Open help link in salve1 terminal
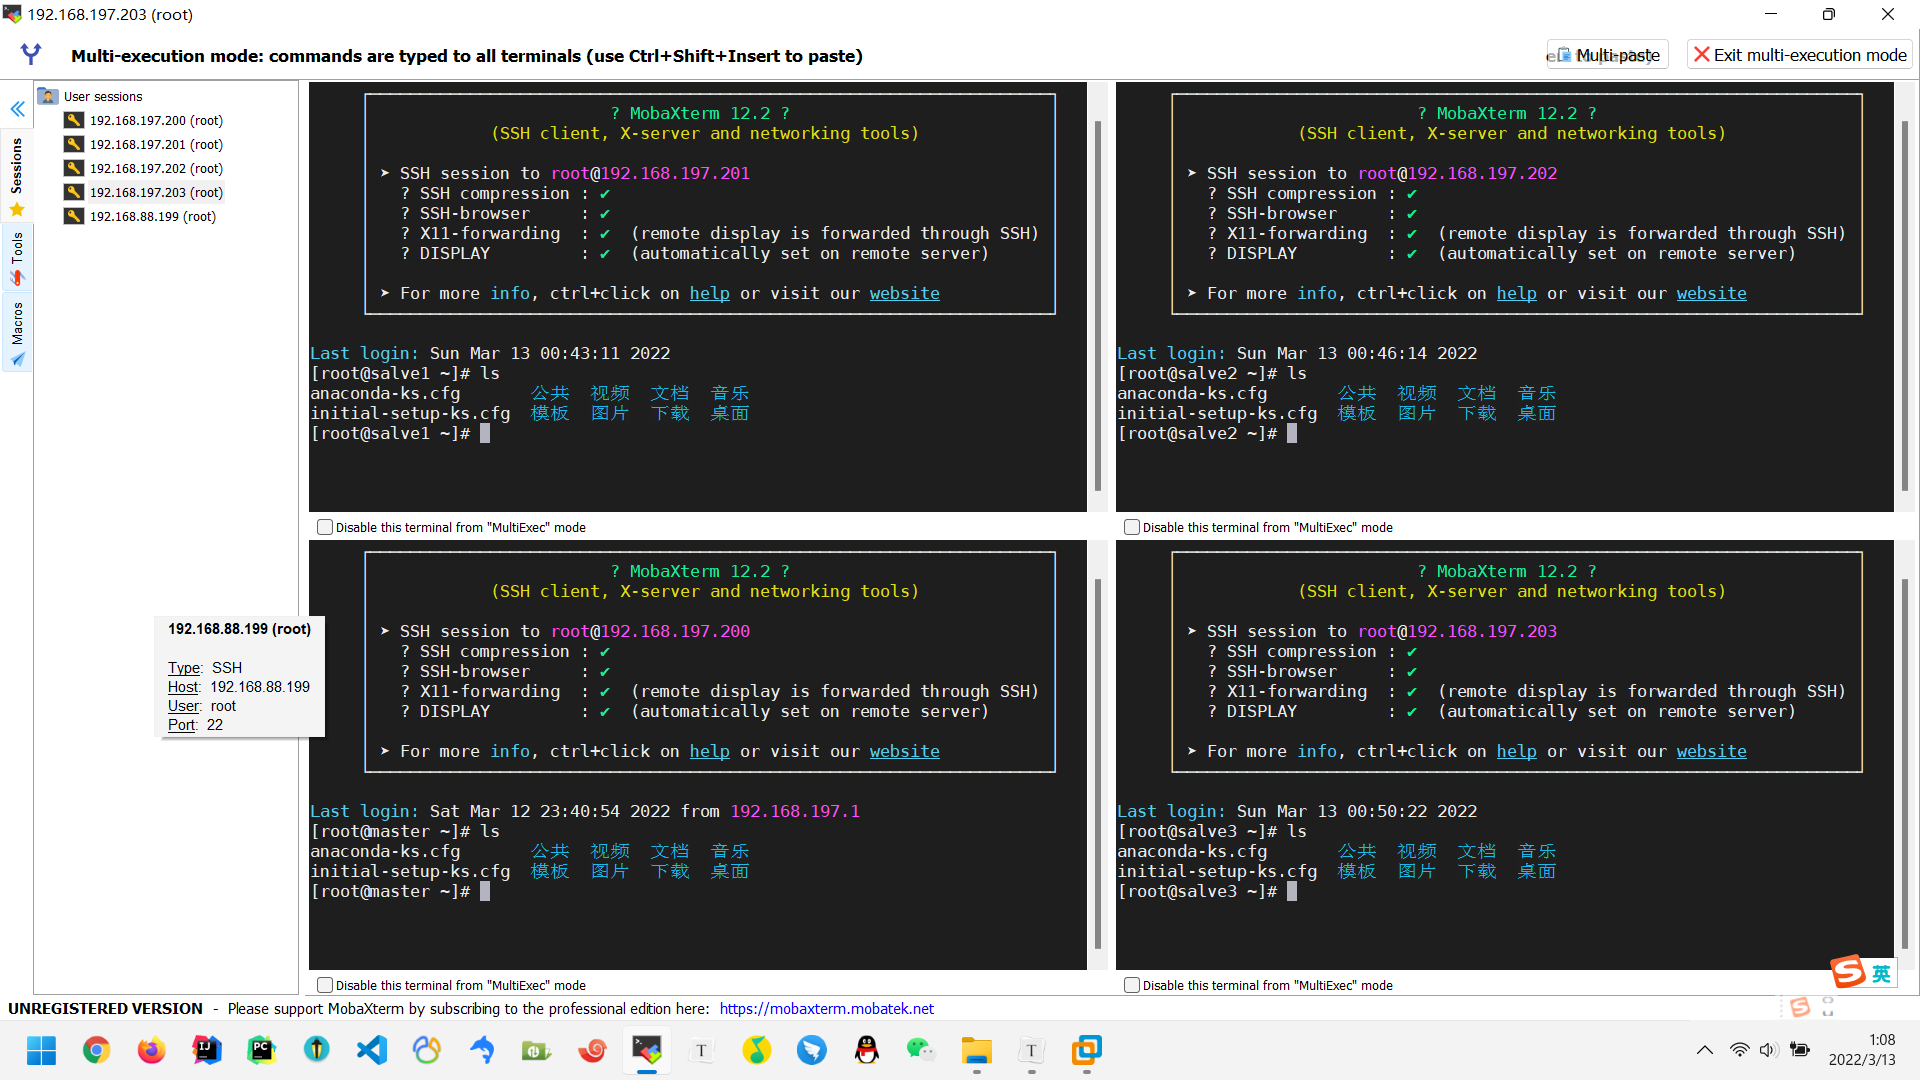This screenshot has width=1920, height=1080. coord(709,293)
